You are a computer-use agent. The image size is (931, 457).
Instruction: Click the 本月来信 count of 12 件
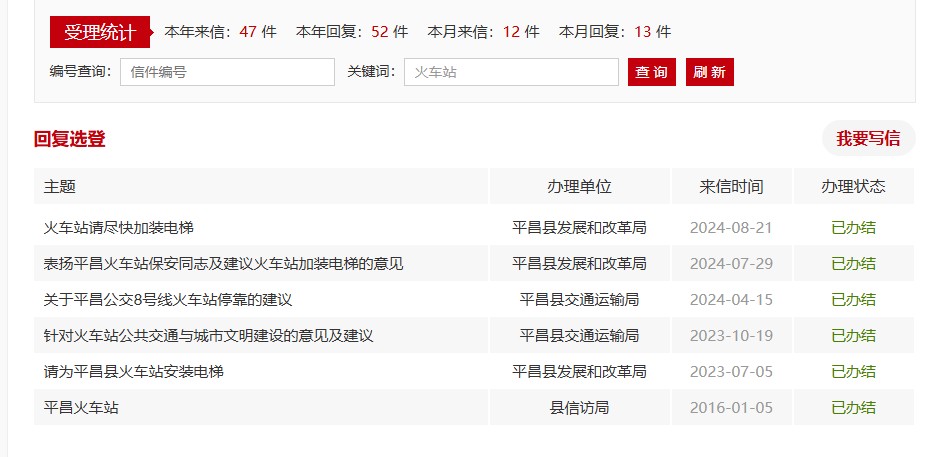521,32
